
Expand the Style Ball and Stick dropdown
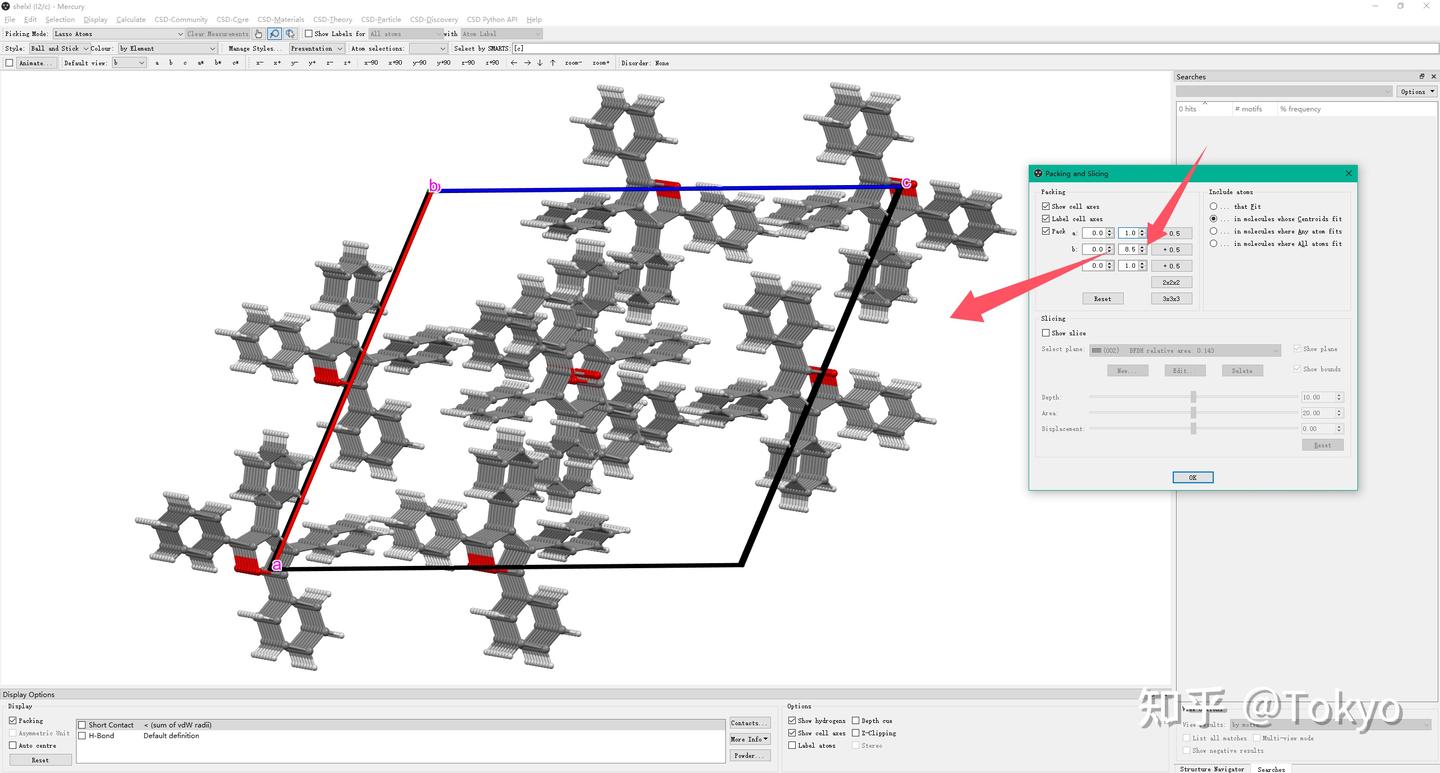coord(59,48)
